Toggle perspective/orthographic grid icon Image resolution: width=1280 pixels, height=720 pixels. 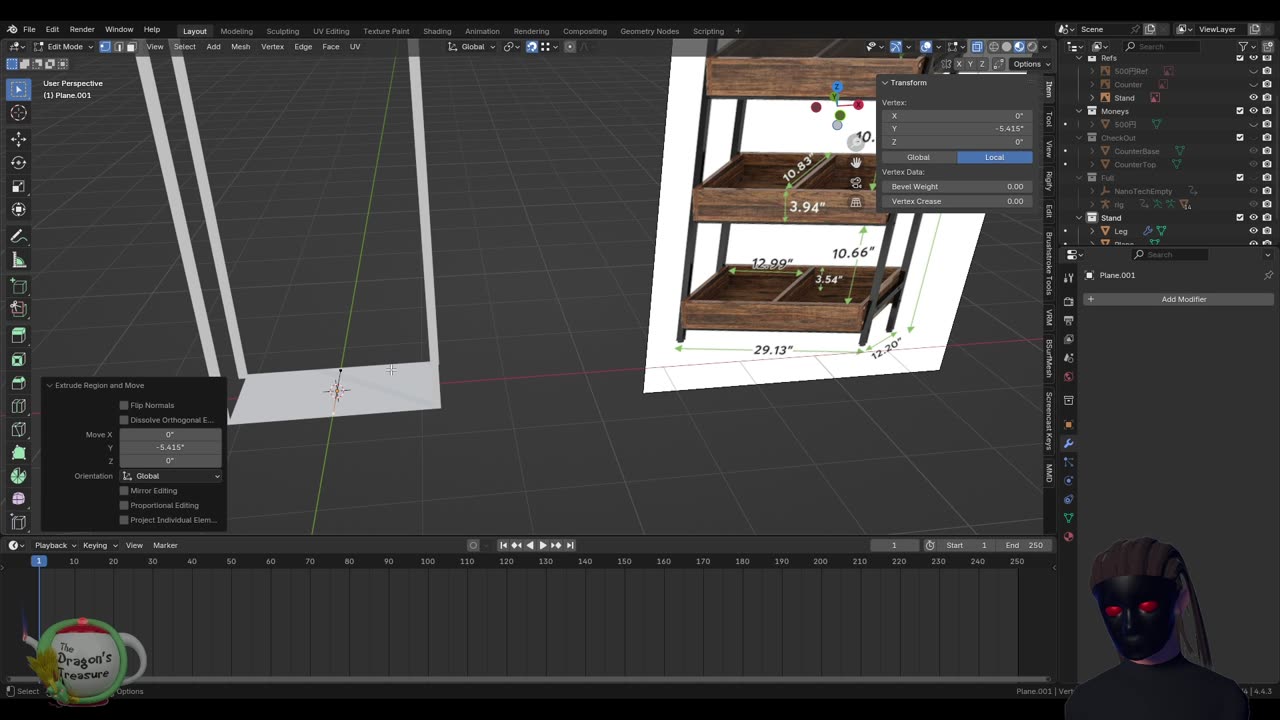tap(856, 202)
